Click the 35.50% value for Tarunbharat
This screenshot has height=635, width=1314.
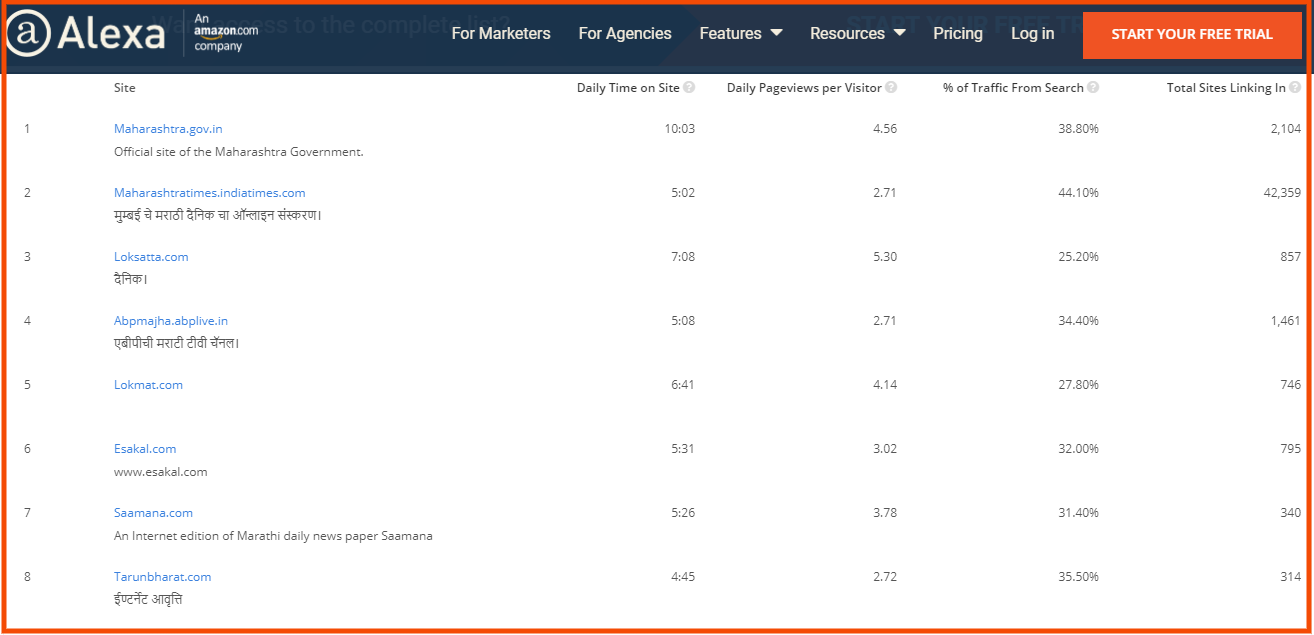(1078, 577)
